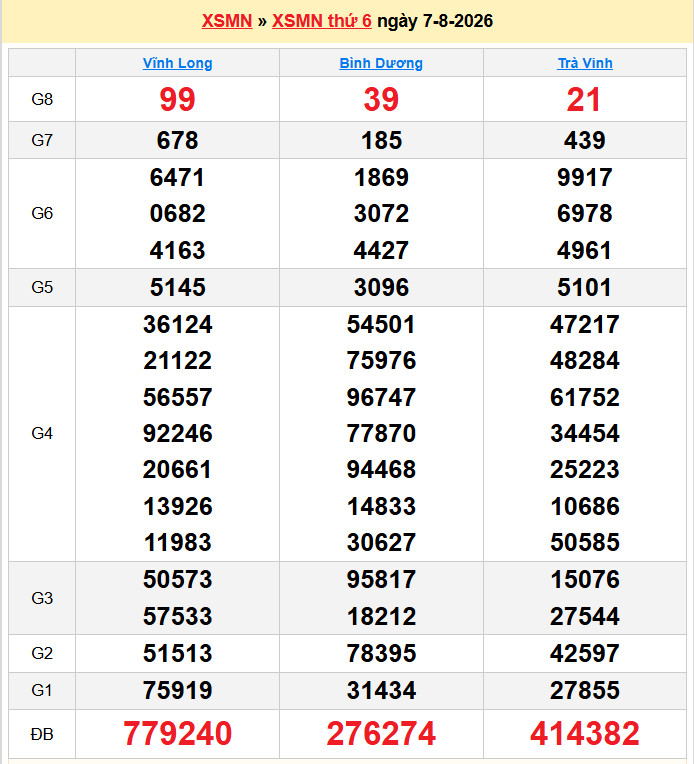Select G6 number 4163
The height and width of the screenshot is (764, 694).
point(177,250)
